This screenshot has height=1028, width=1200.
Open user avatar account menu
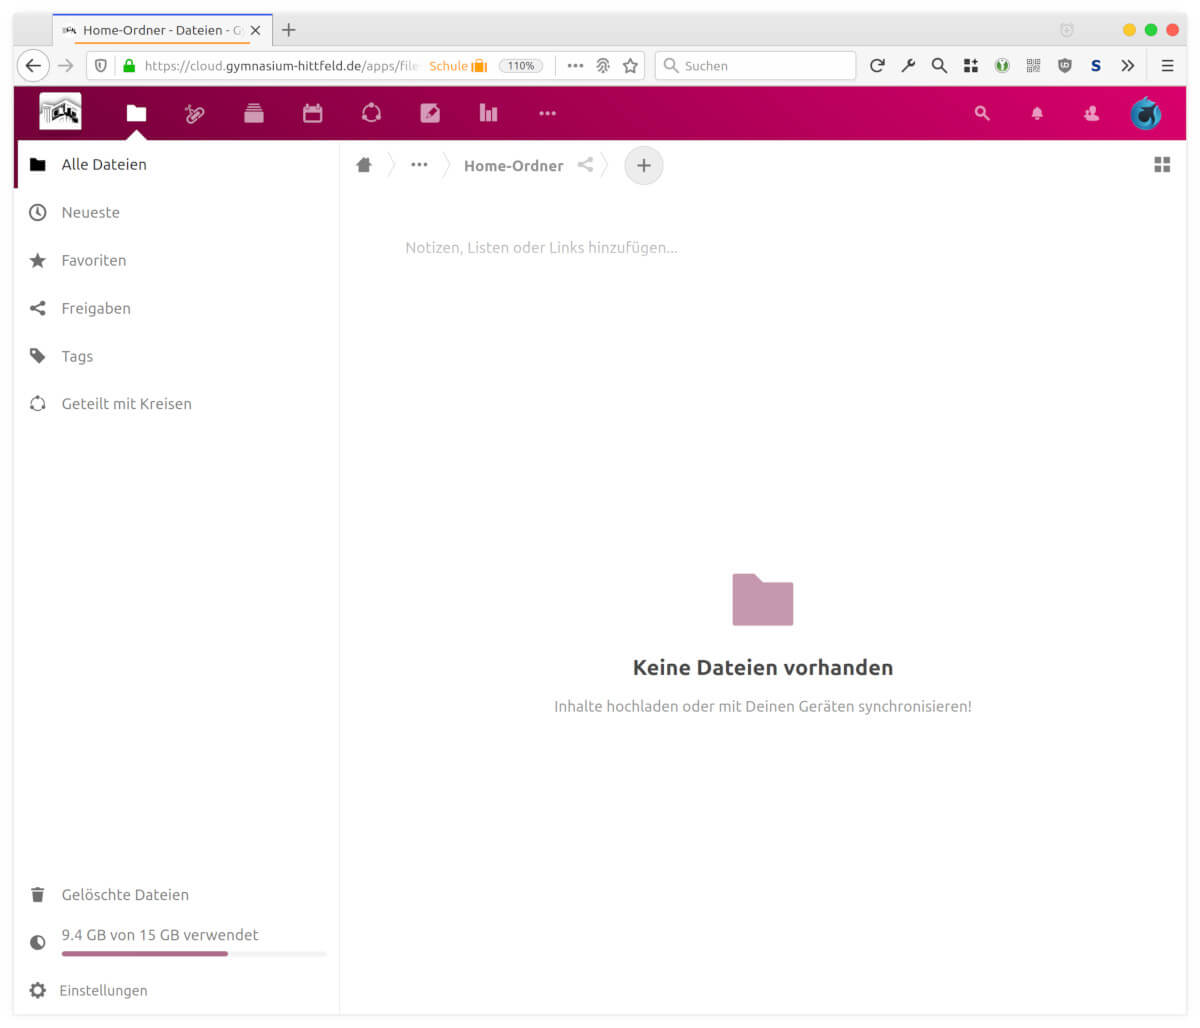coord(1145,113)
